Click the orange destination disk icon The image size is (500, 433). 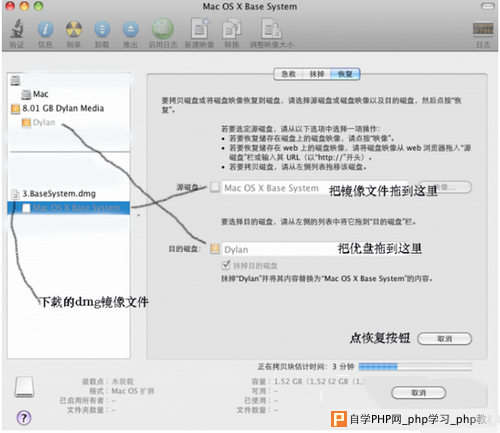point(215,249)
